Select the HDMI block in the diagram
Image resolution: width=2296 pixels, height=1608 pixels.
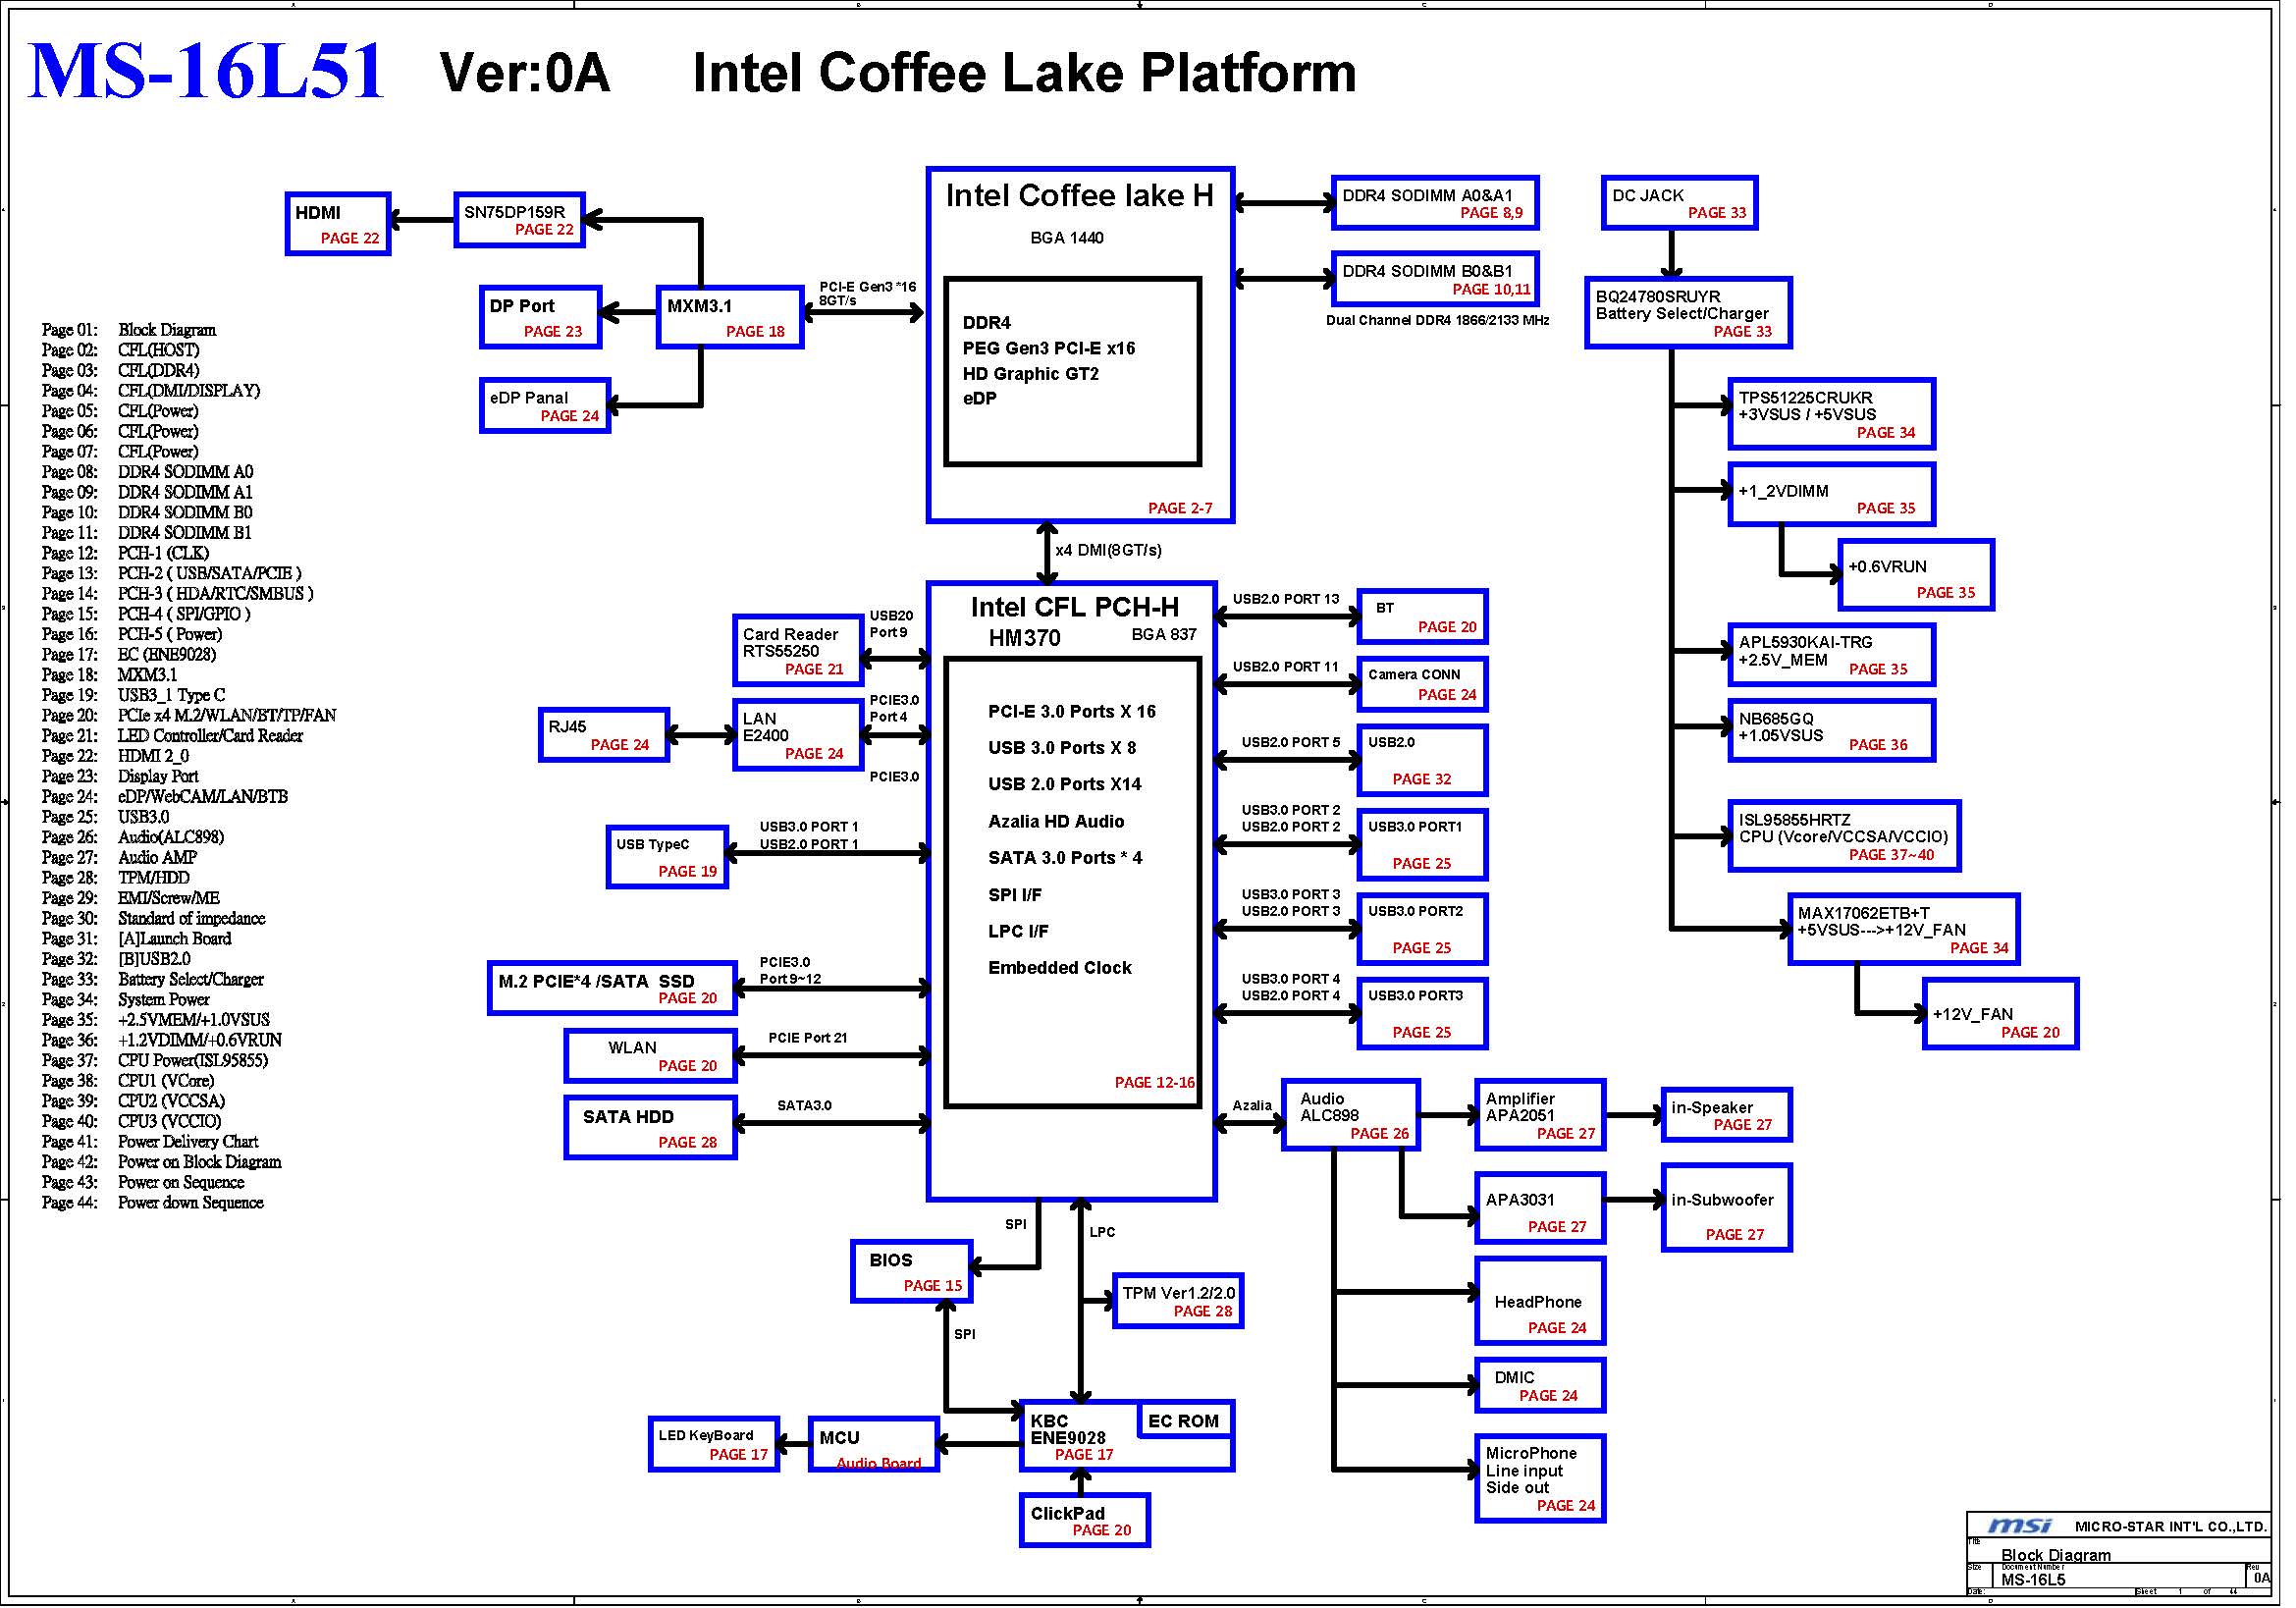pyautogui.click(x=338, y=224)
